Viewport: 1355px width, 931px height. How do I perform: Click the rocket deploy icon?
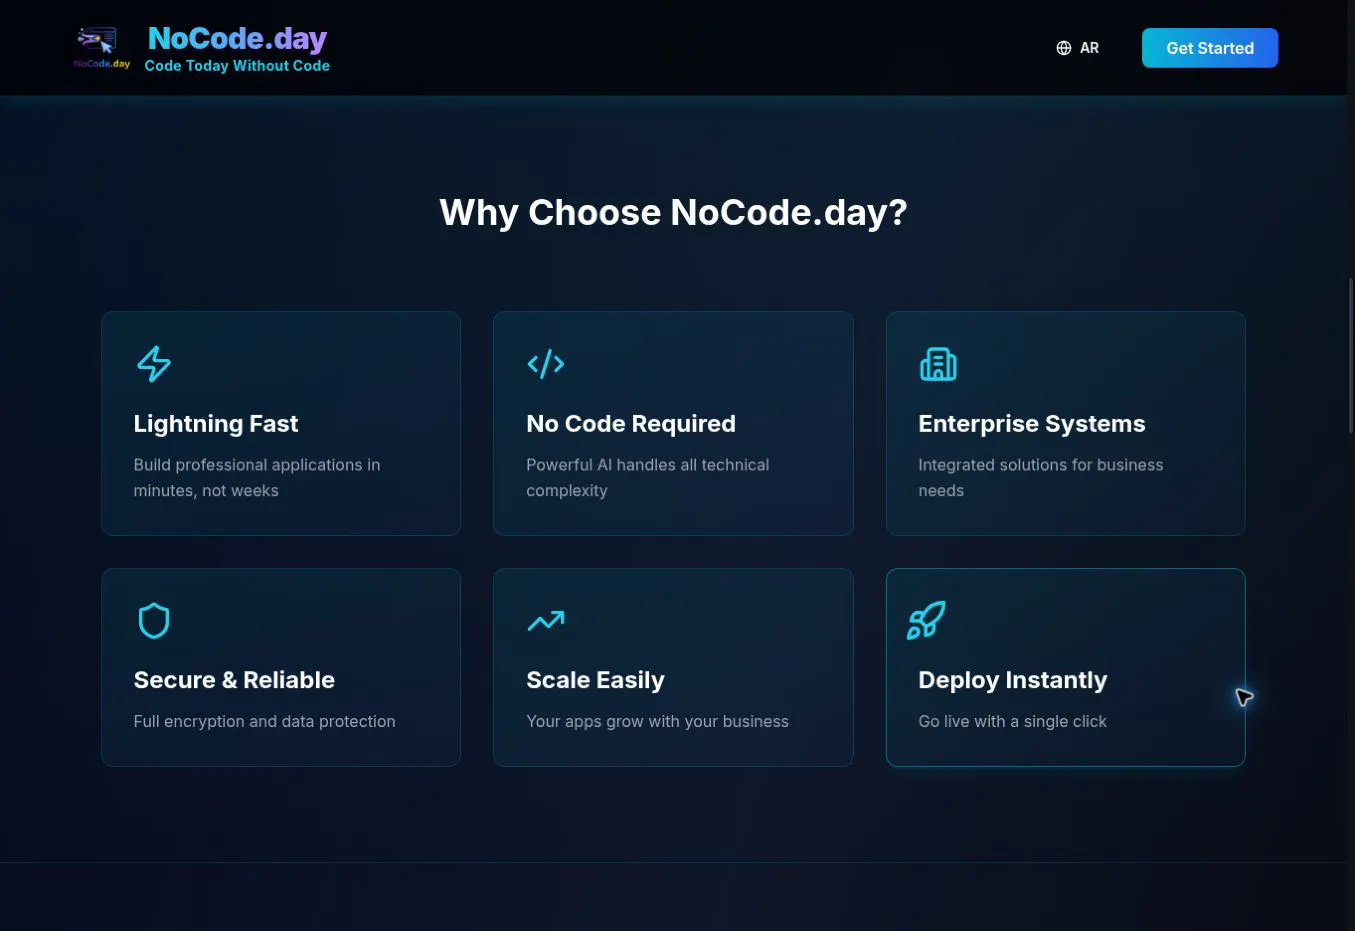click(926, 620)
